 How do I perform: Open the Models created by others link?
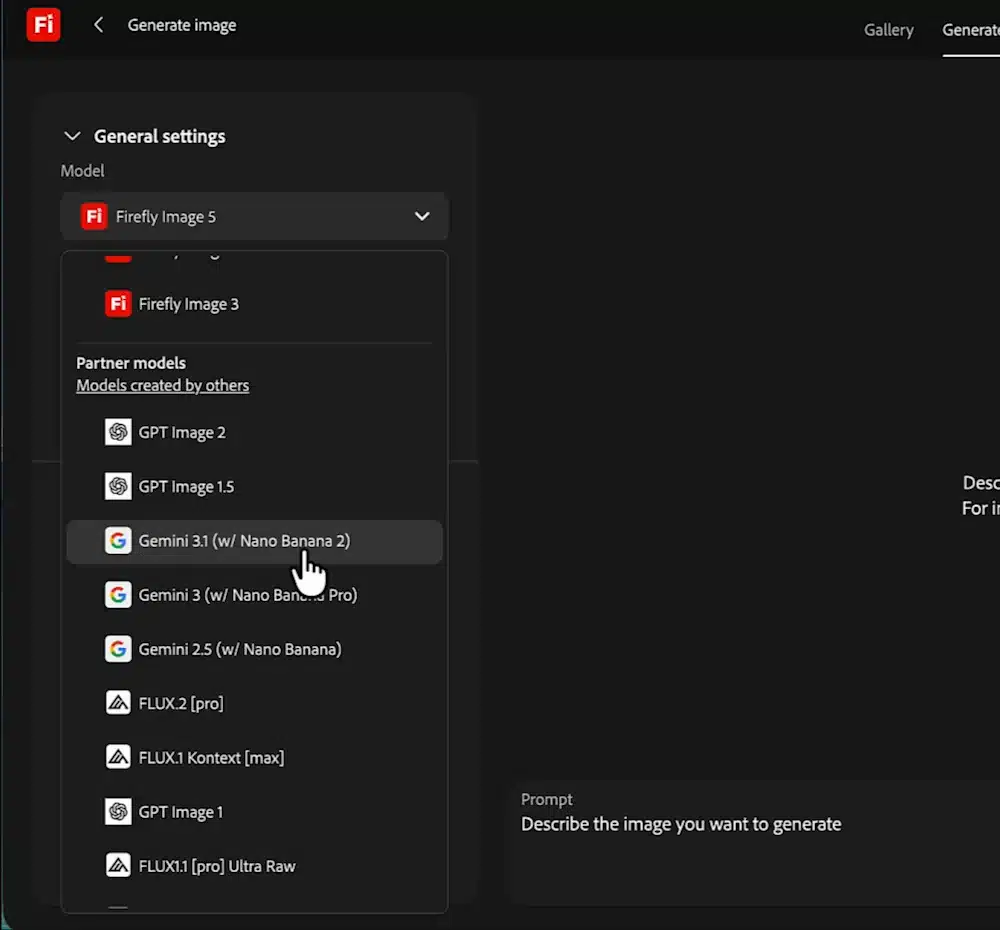tap(163, 385)
